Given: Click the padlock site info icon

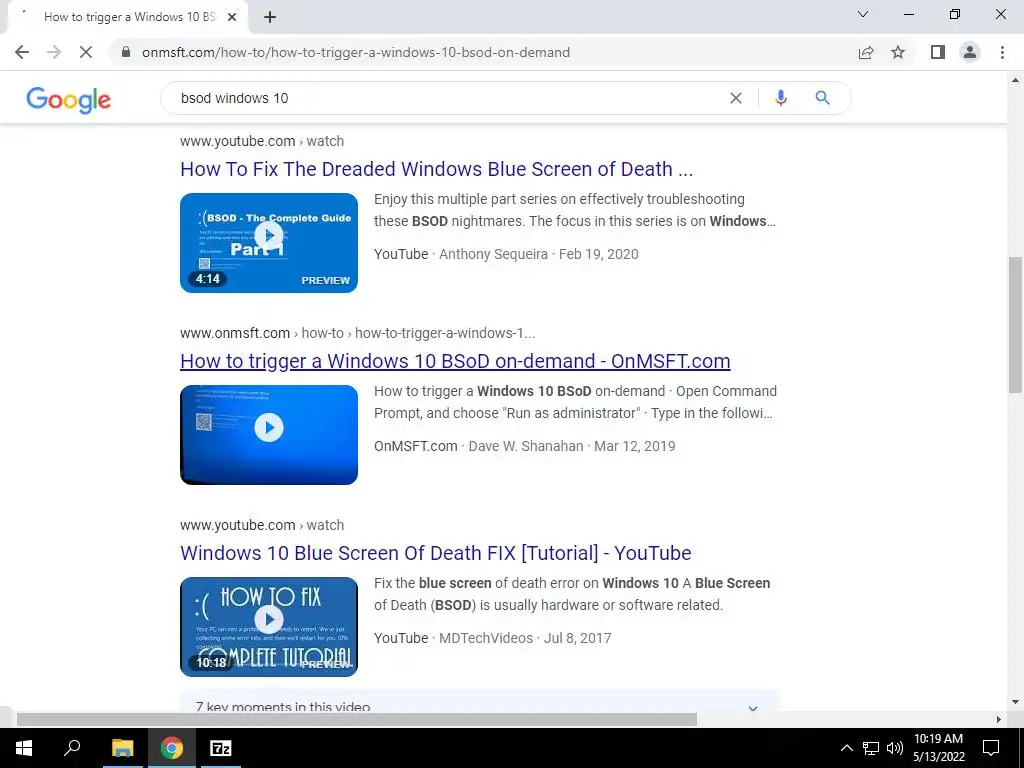Looking at the screenshot, I should [126, 52].
